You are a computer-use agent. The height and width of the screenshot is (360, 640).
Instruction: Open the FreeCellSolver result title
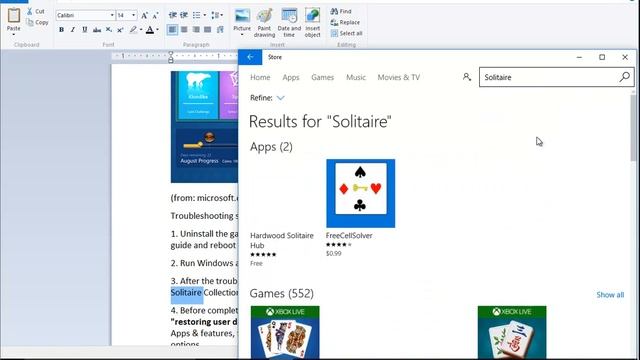coord(349,236)
